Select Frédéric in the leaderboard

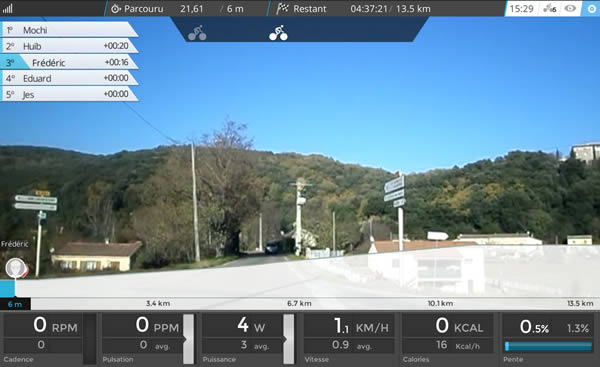coord(69,62)
